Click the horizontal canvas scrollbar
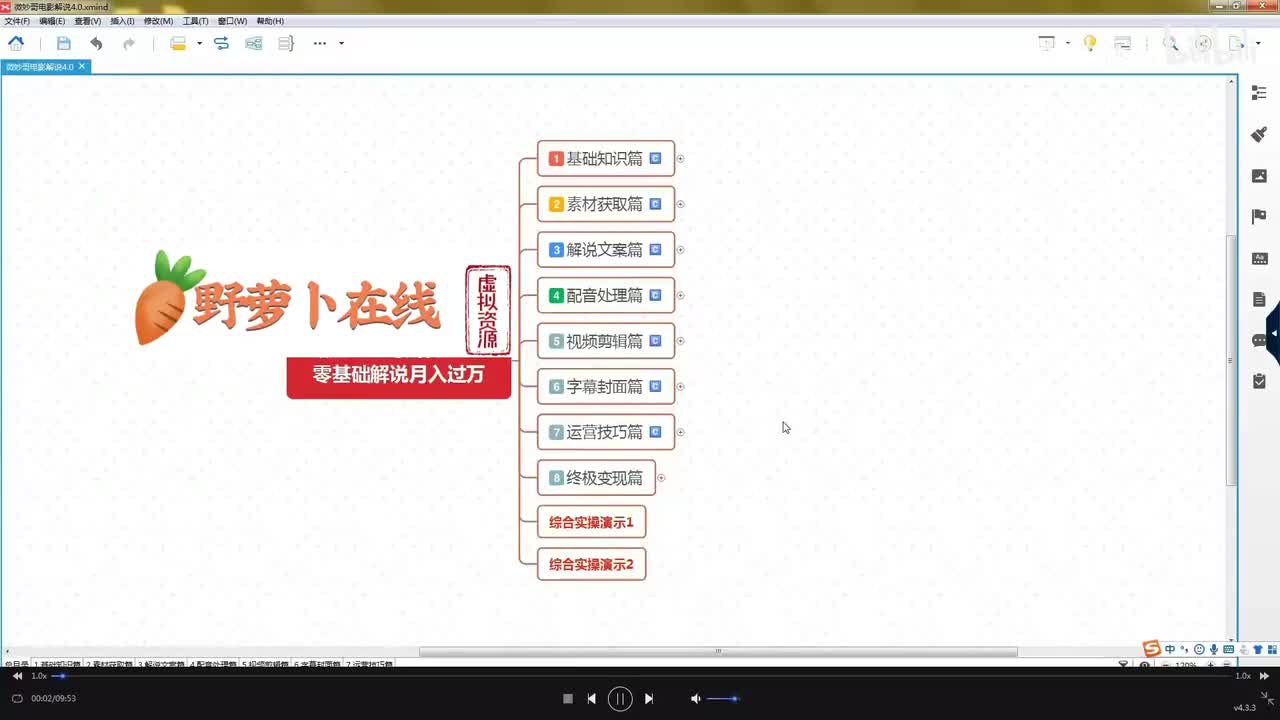This screenshot has width=1280, height=720. coord(718,652)
